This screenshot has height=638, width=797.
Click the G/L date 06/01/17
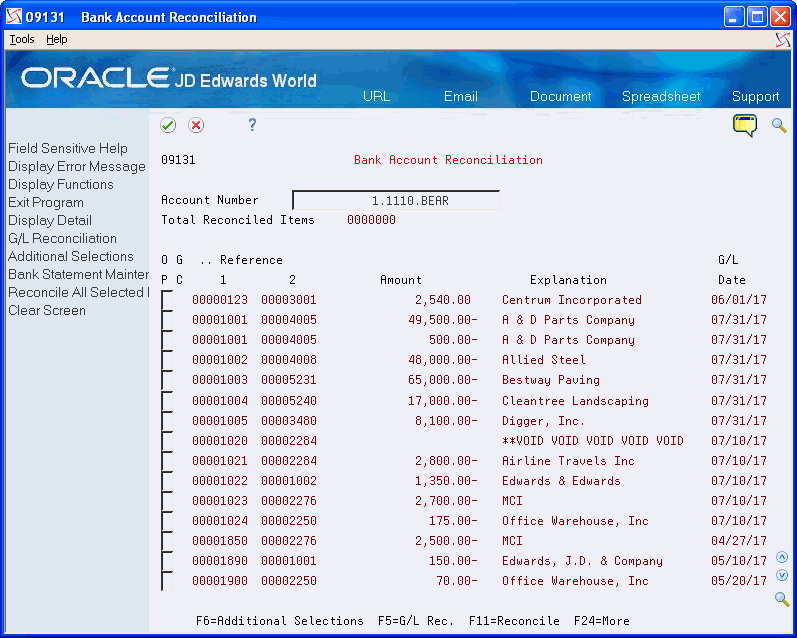(x=739, y=300)
